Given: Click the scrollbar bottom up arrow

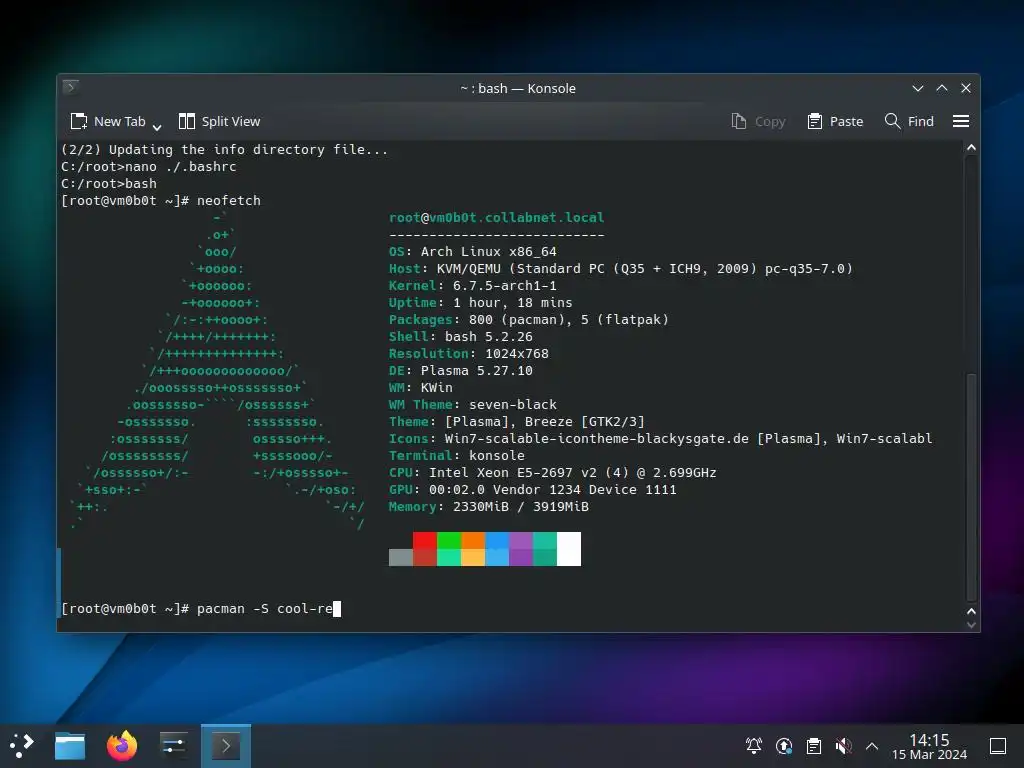Looking at the screenshot, I should pos(971,611).
